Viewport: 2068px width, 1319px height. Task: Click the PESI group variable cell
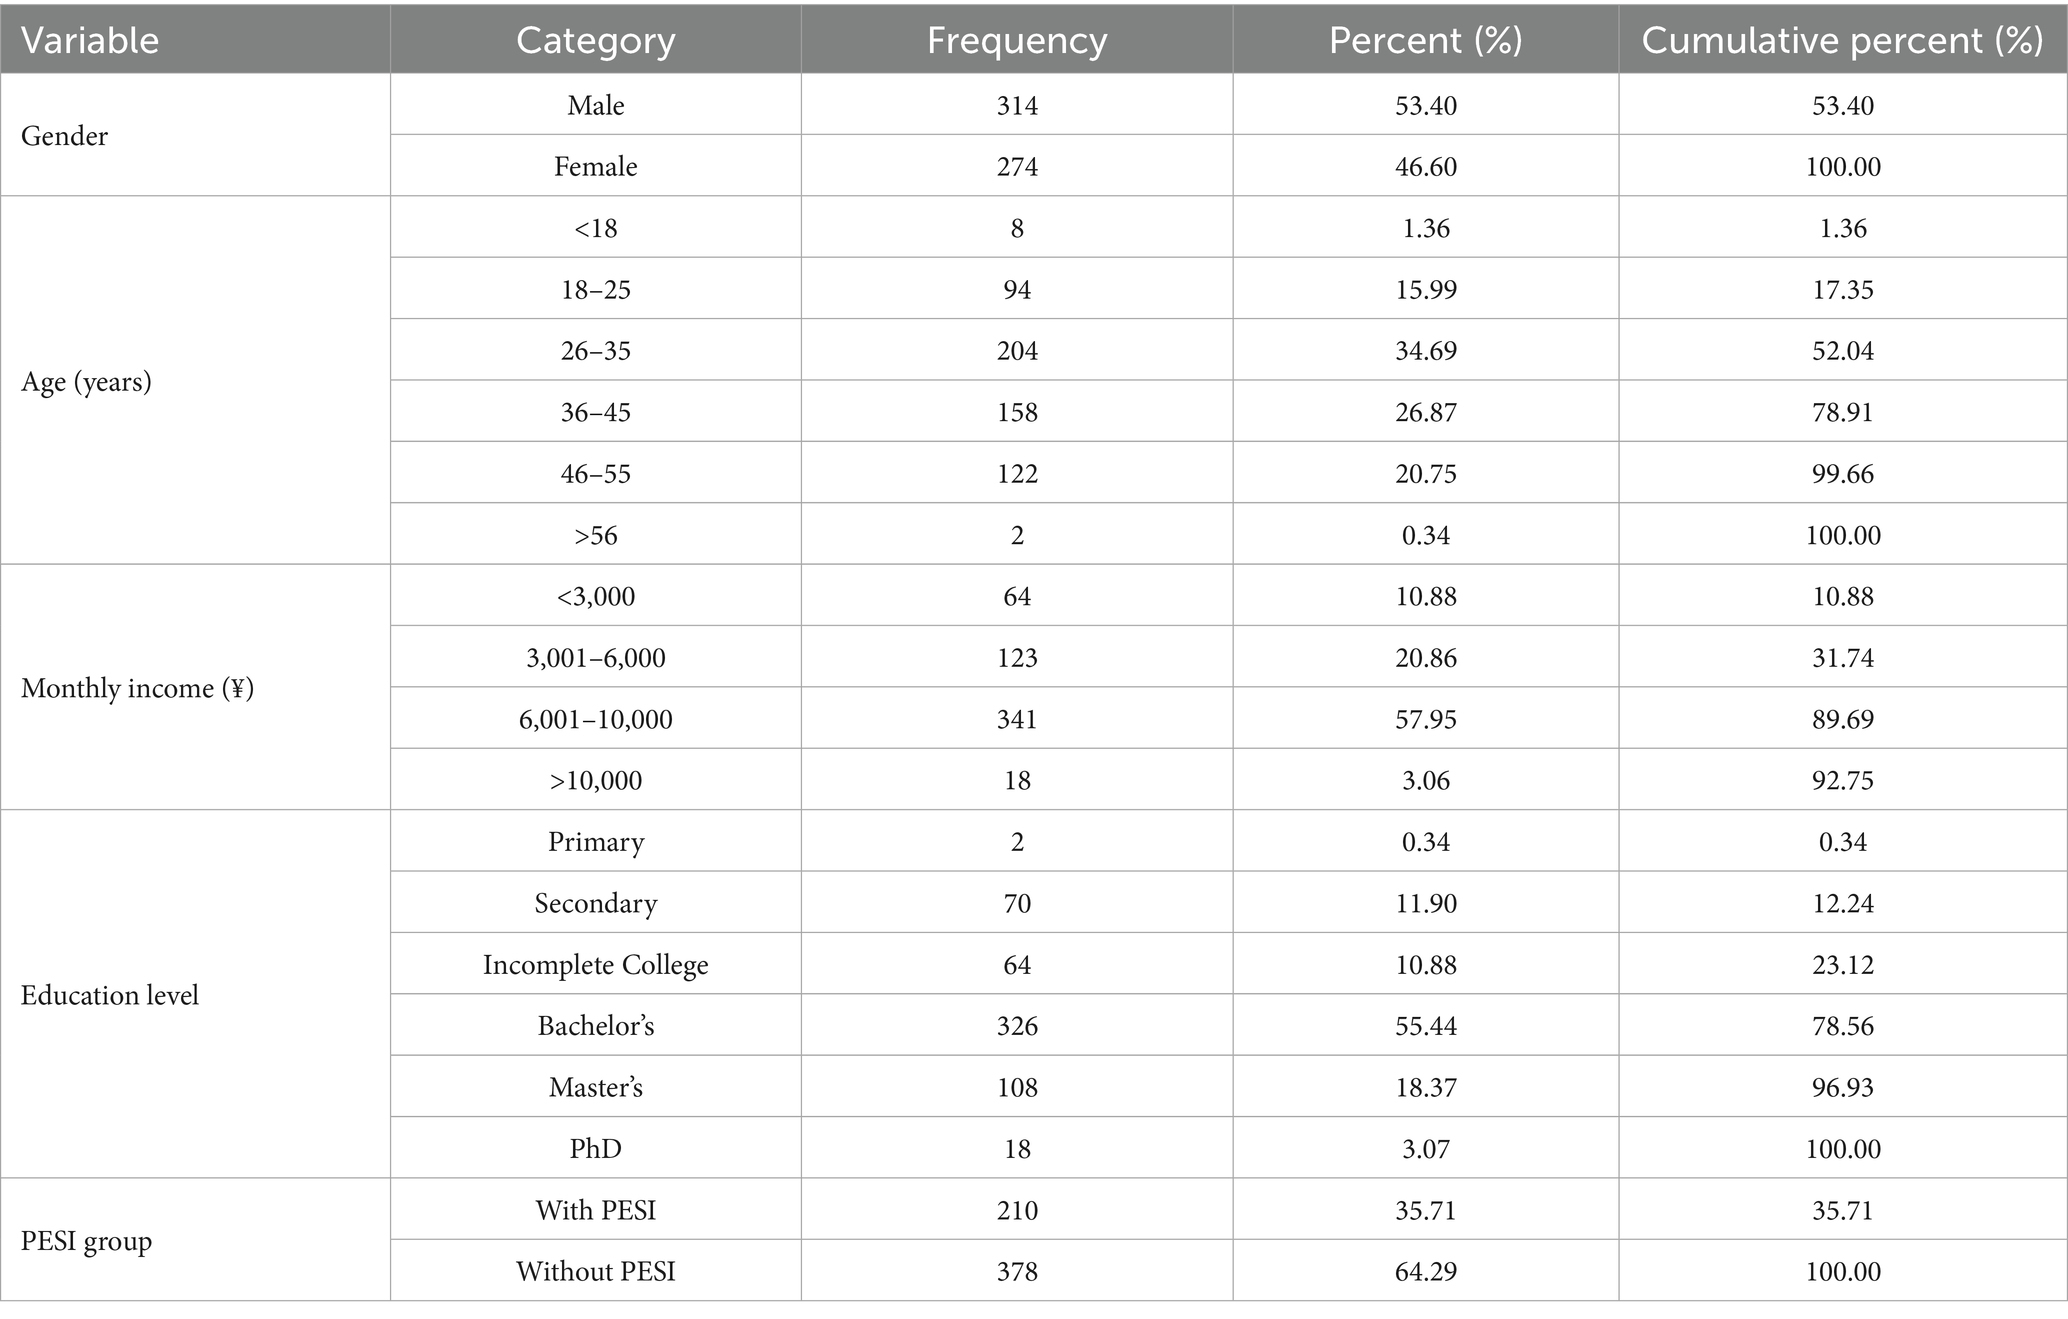pyautogui.click(x=86, y=1241)
